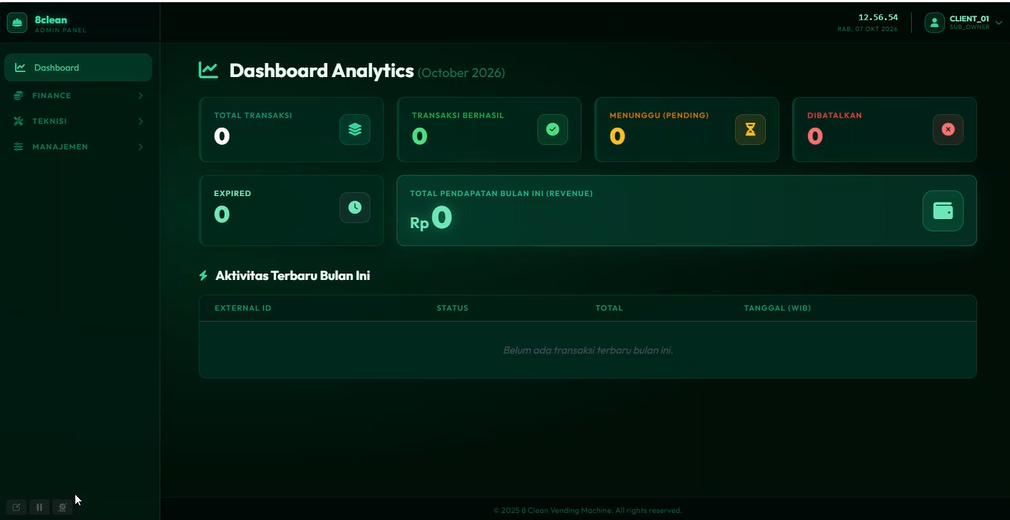This screenshot has height=520, width=1010.
Task: Toggle the webcam button in the corner
Action: click(x=62, y=507)
